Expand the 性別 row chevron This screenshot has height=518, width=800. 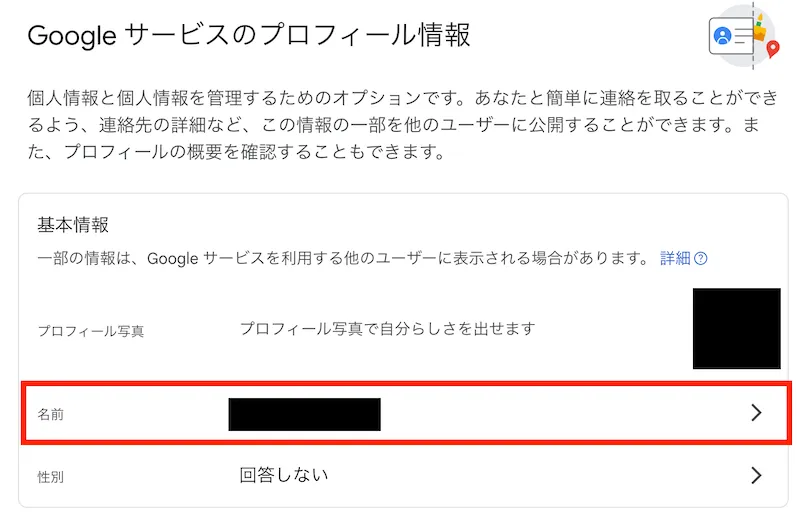click(756, 475)
